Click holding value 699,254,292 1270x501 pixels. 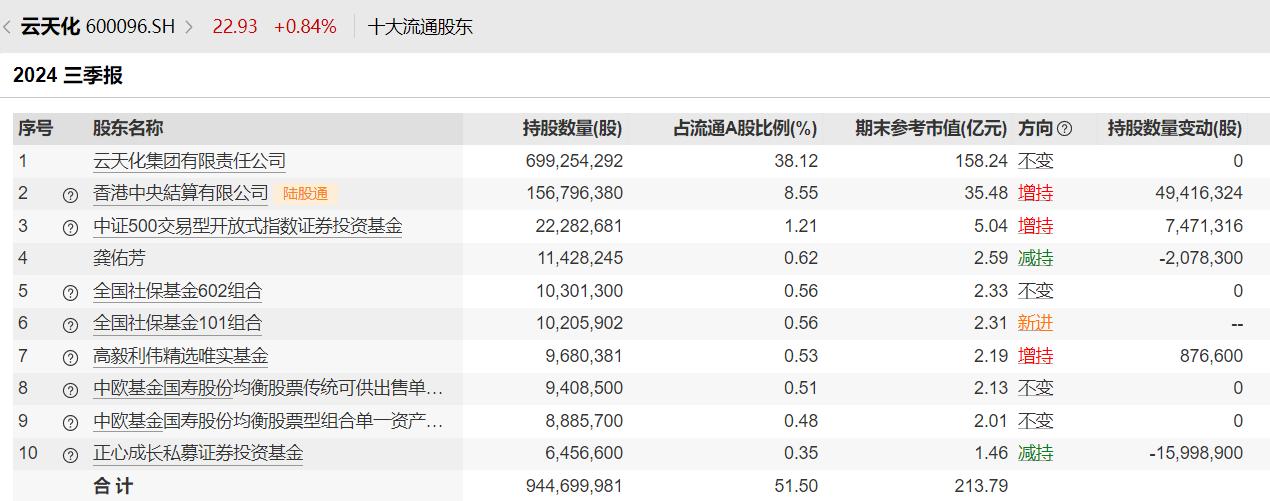point(574,161)
